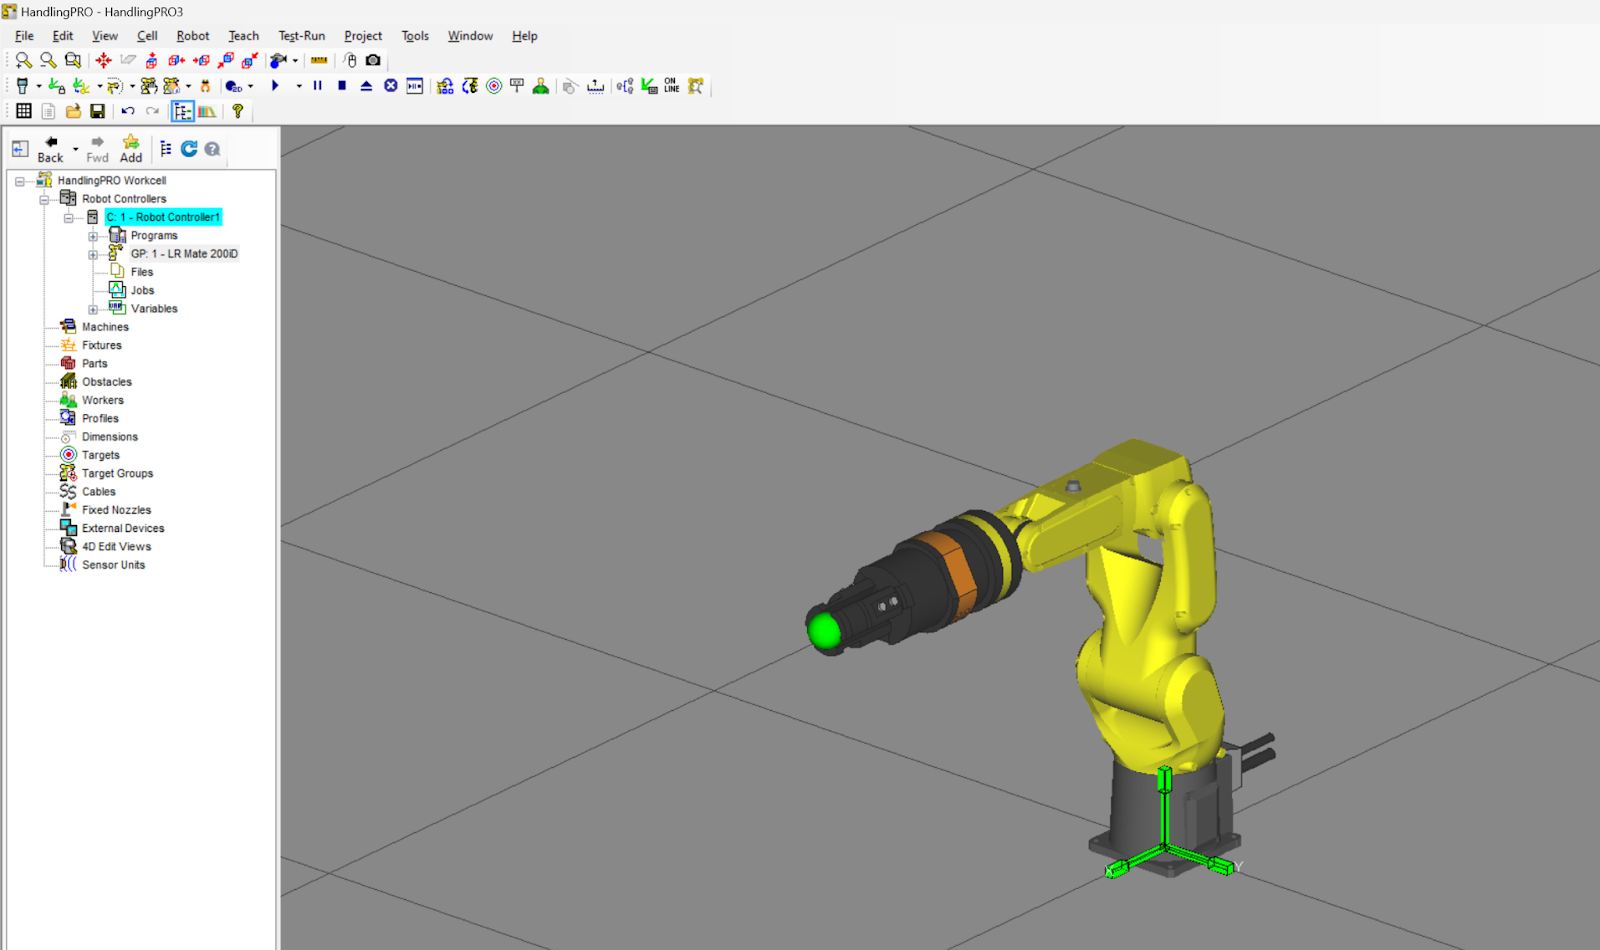
Task: Collapse the HandlingPRO Workcell node
Action: coord(19,181)
